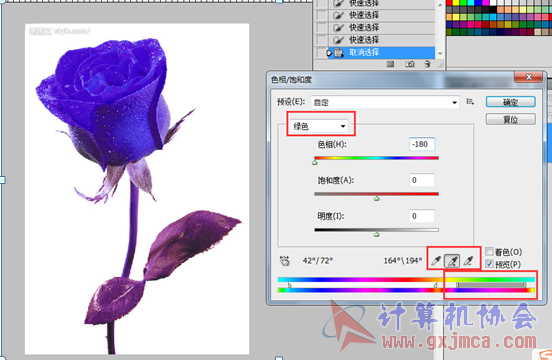Click the 明度 lightness slider thumb
The height and width of the screenshot is (360, 552).
point(376,234)
